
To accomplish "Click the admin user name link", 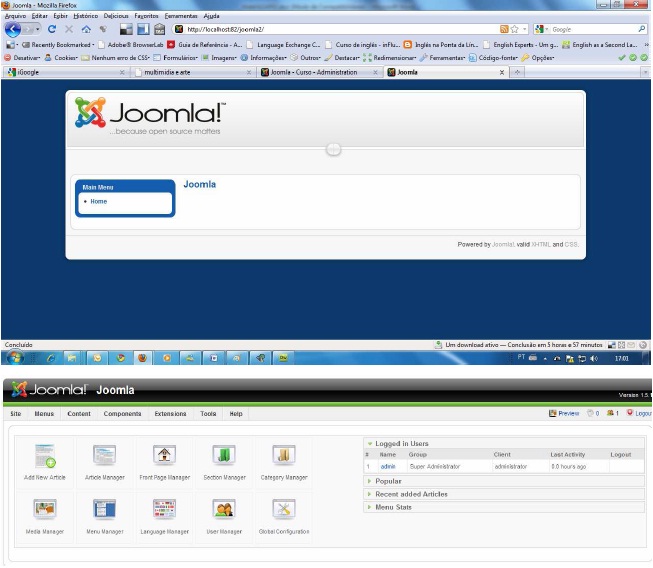I will tap(388, 466).
